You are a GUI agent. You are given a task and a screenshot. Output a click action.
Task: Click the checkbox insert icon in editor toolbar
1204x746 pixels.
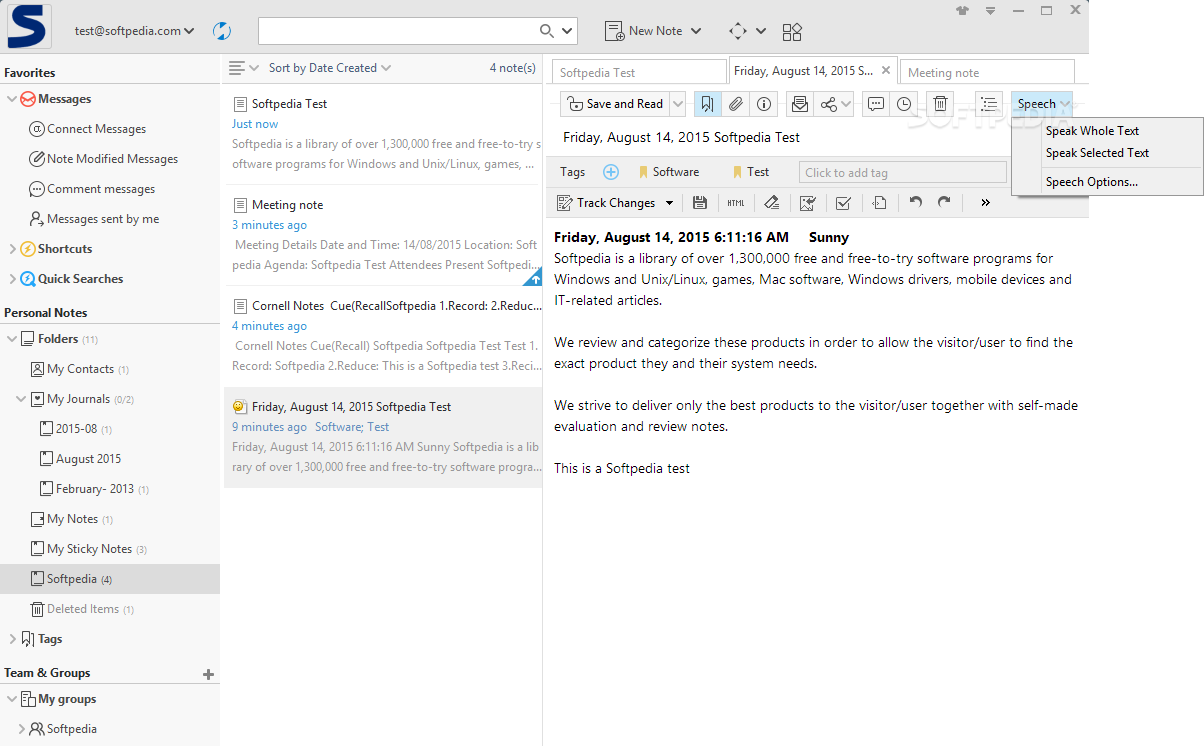[843, 203]
